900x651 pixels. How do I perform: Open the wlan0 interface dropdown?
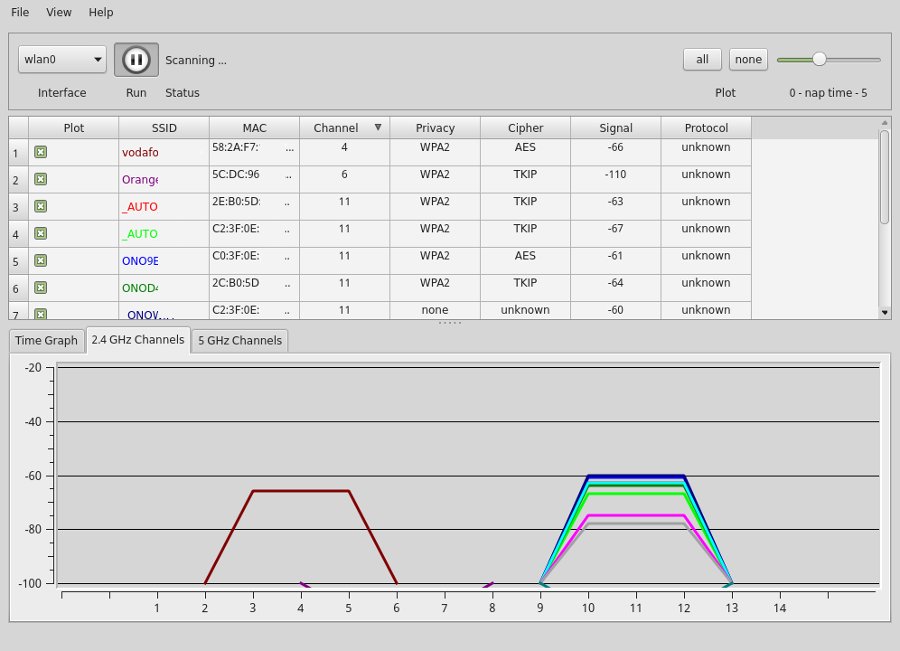(62, 60)
